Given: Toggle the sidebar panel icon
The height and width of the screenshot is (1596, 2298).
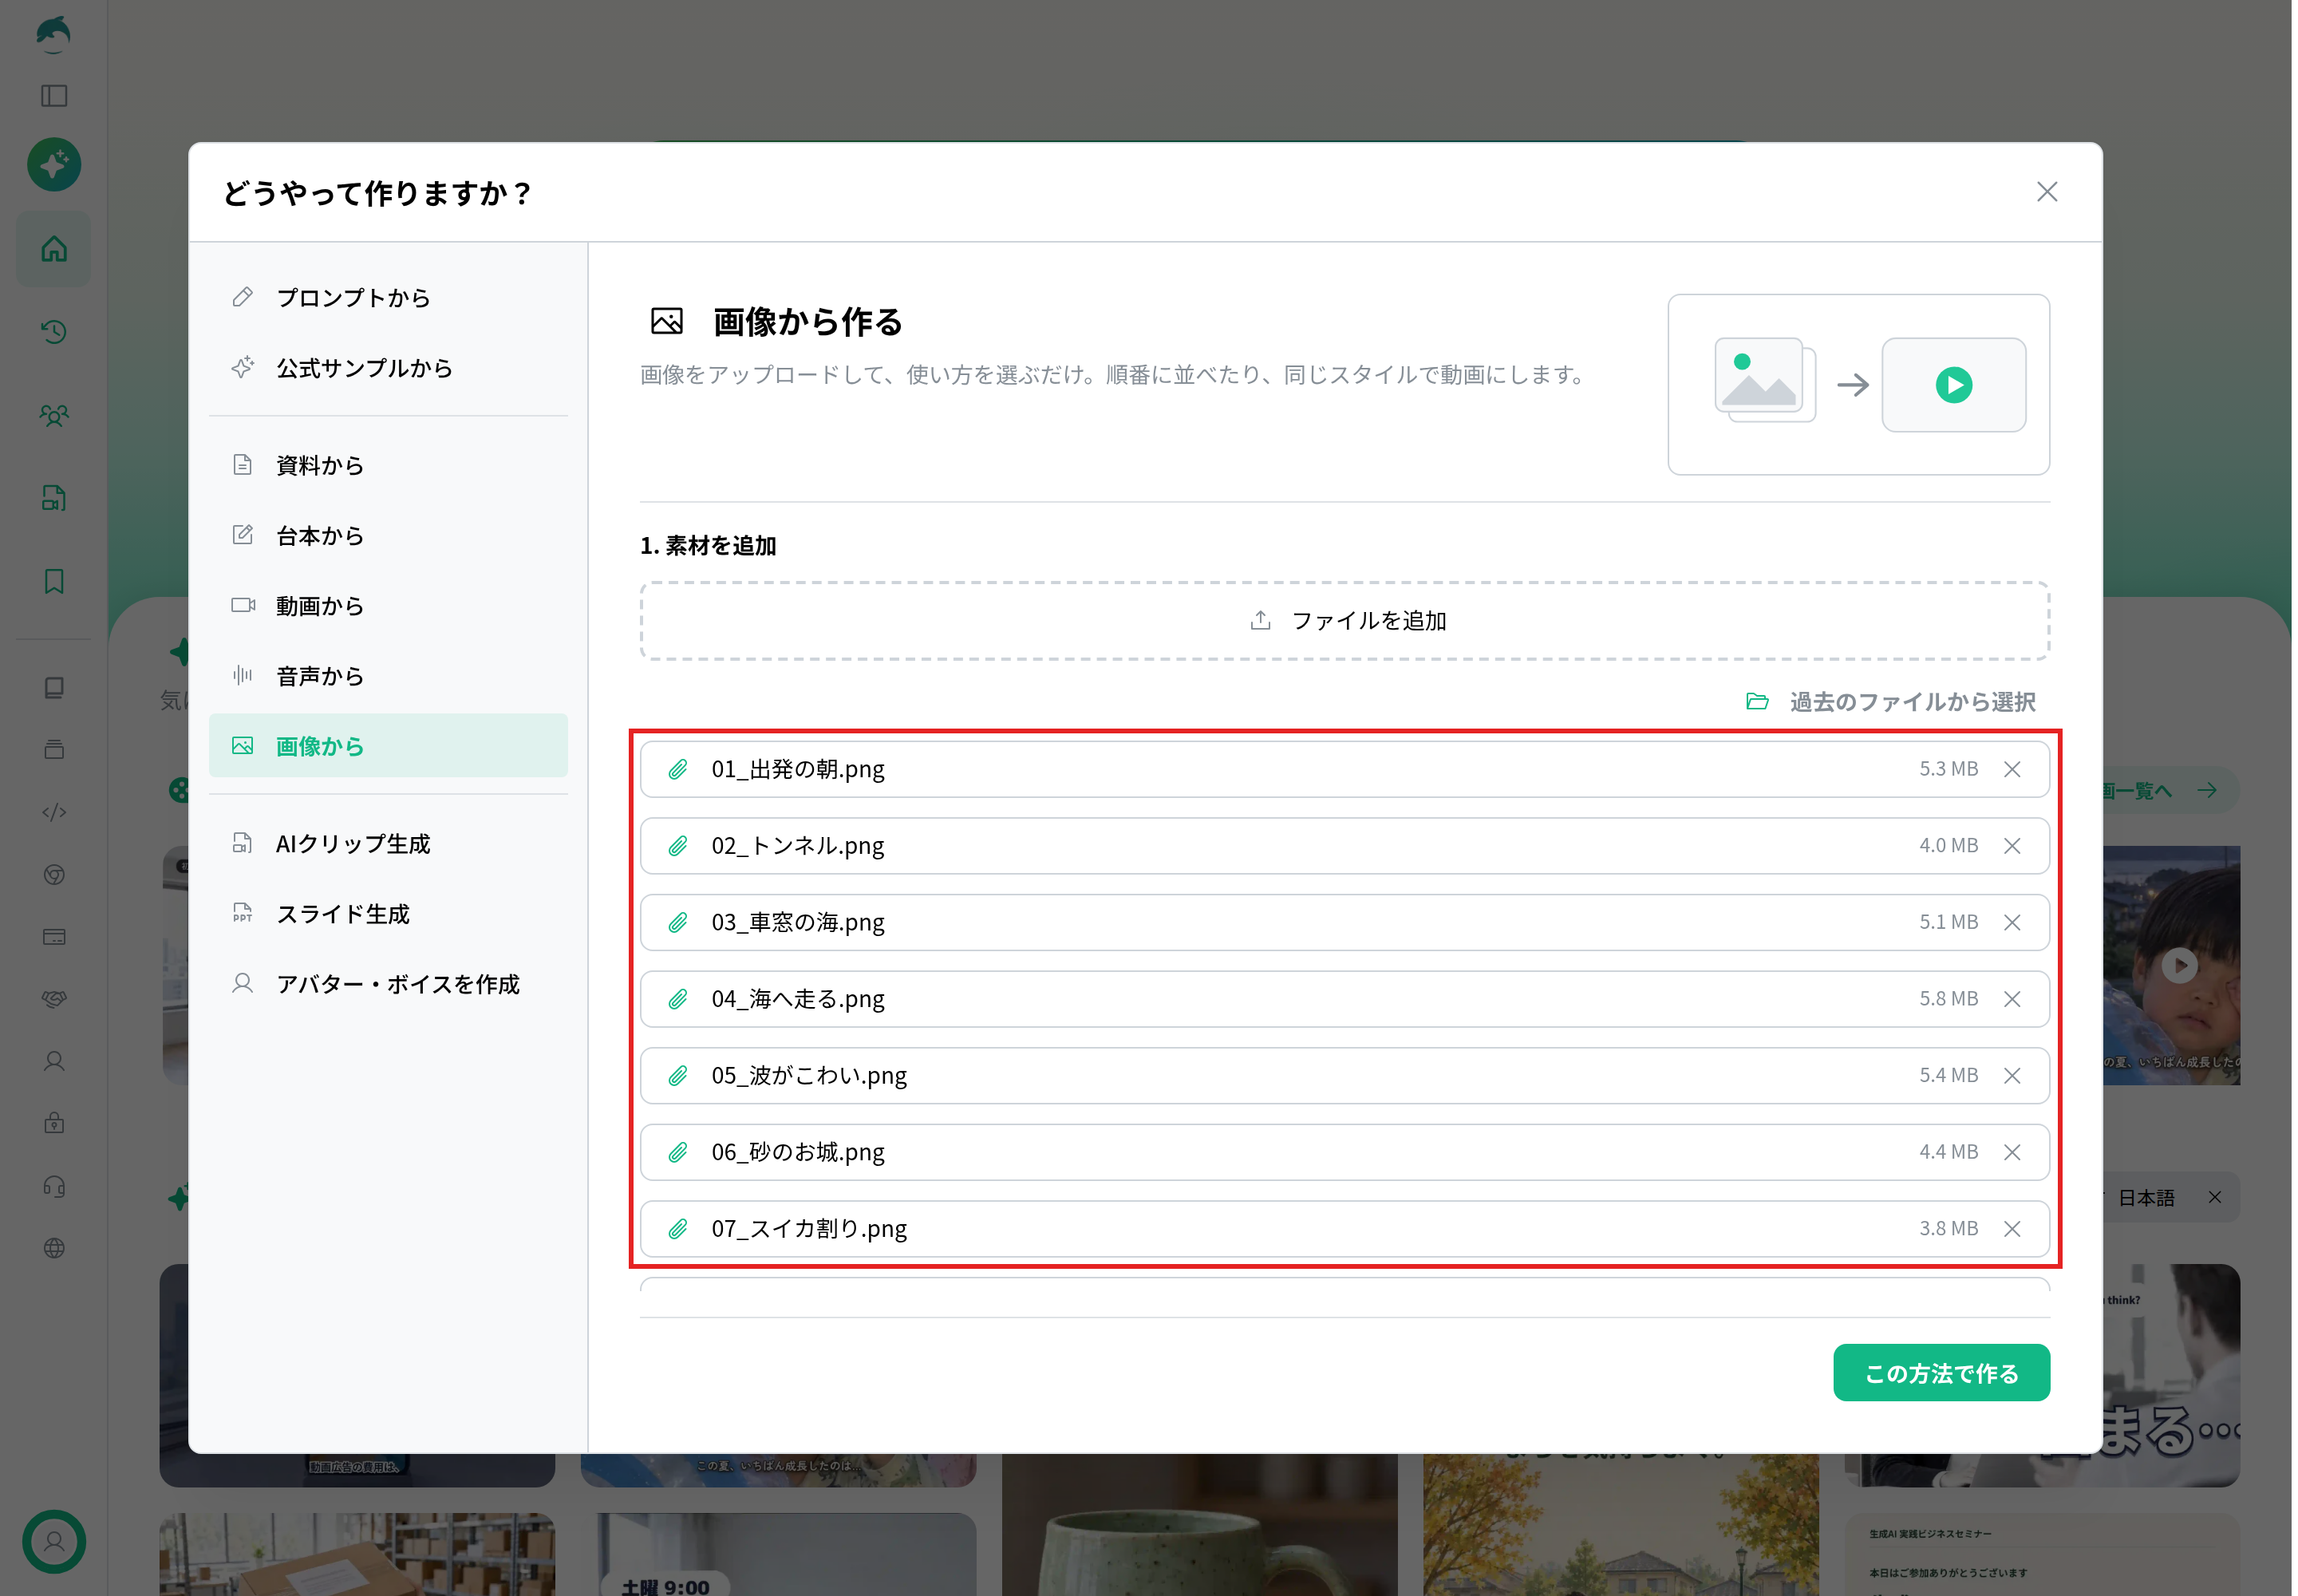Looking at the screenshot, I should (x=54, y=96).
